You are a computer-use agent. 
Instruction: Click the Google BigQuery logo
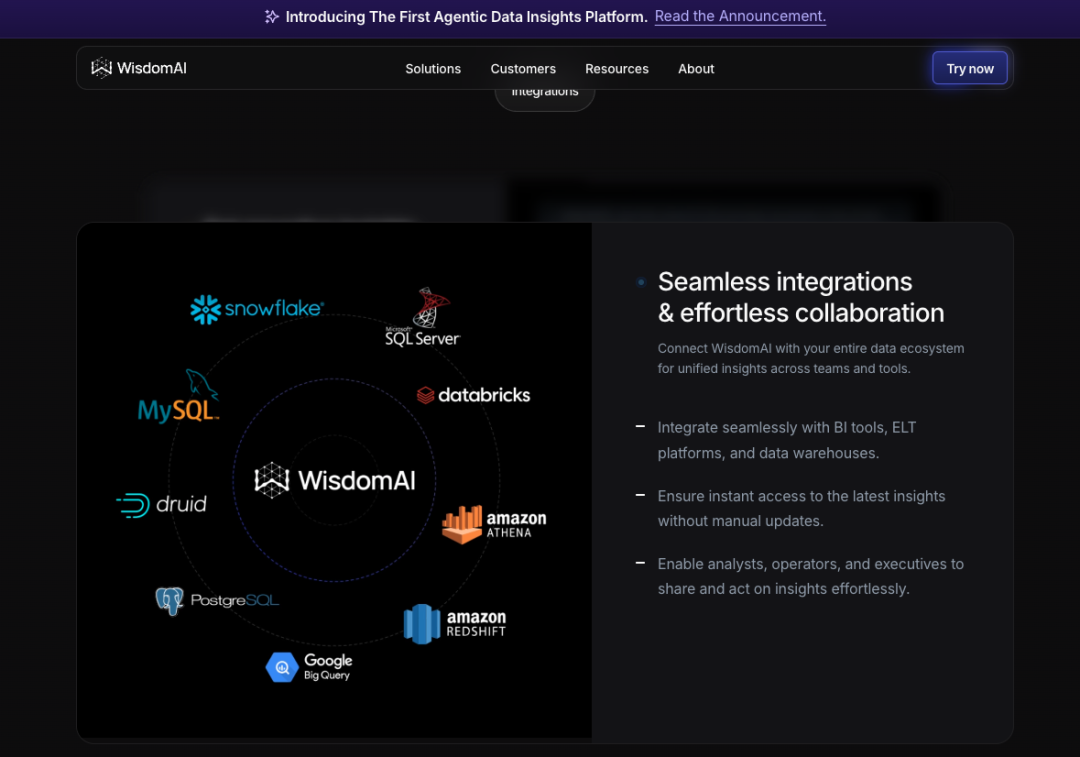(x=309, y=667)
